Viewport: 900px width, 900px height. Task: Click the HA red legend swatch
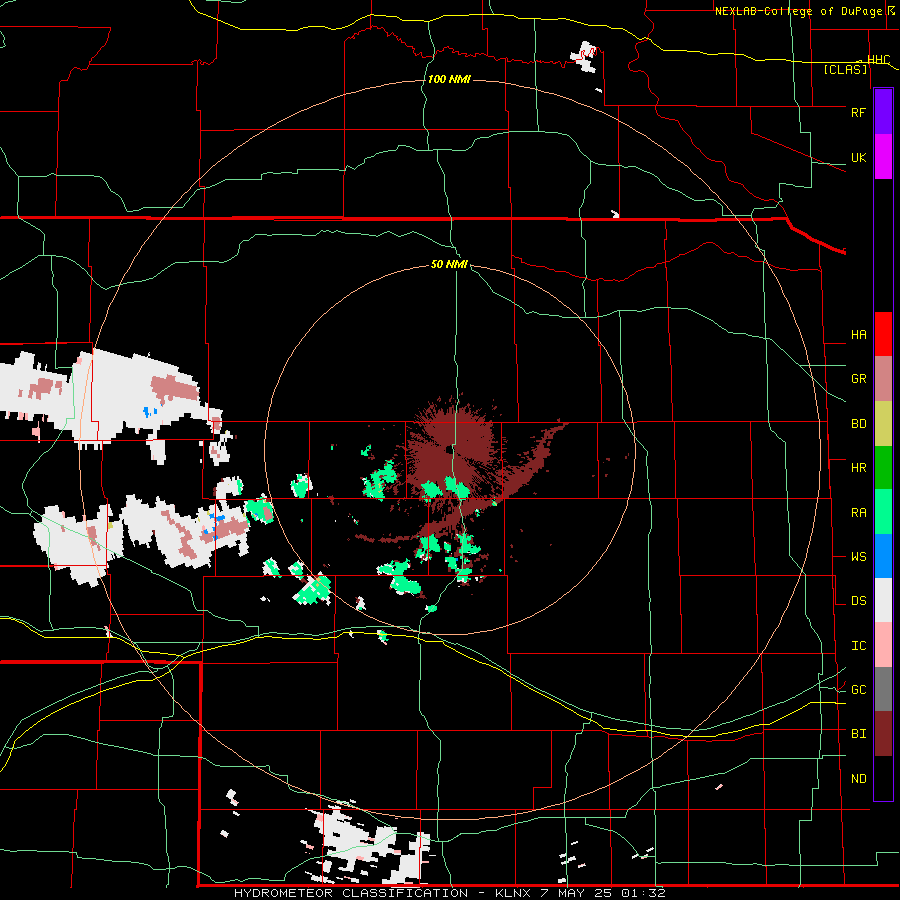pos(883,334)
